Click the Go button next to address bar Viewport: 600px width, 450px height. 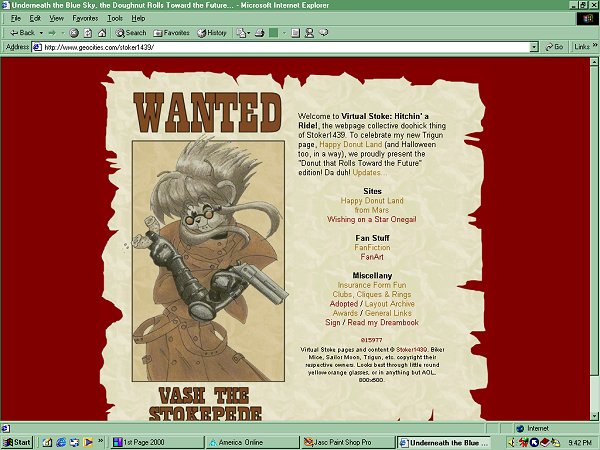tap(554, 47)
